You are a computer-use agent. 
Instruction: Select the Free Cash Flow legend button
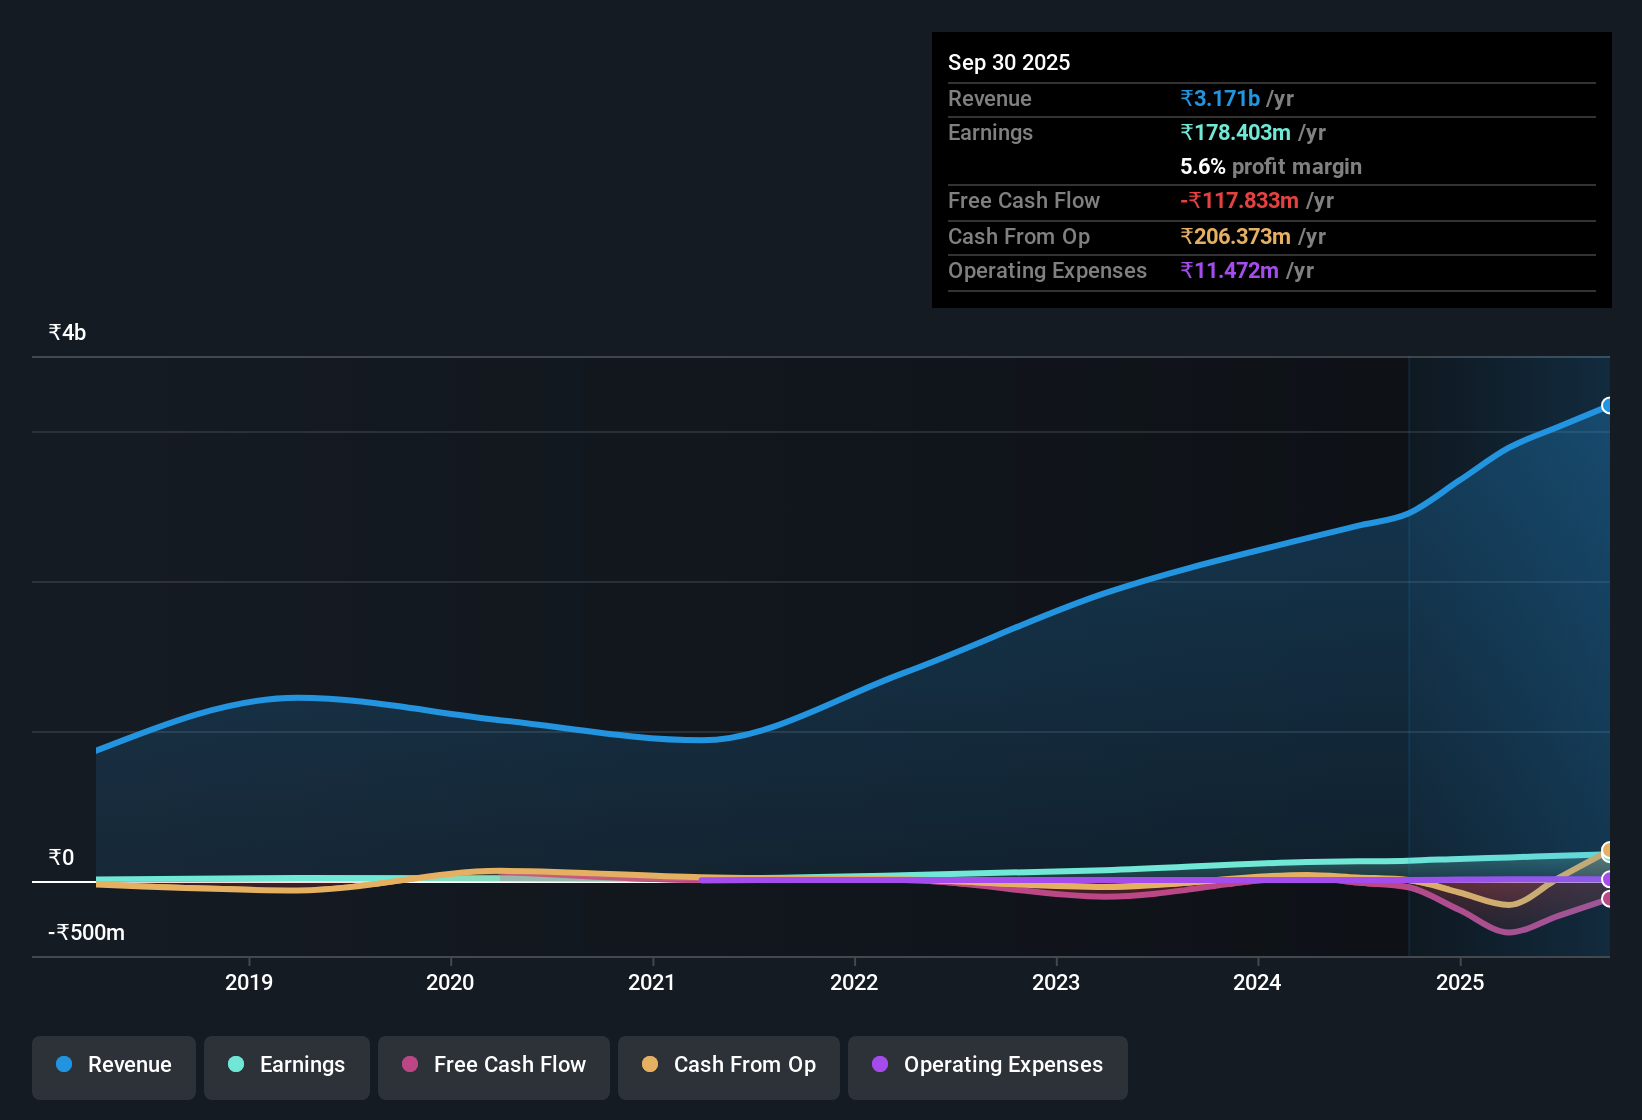pos(493,1067)
